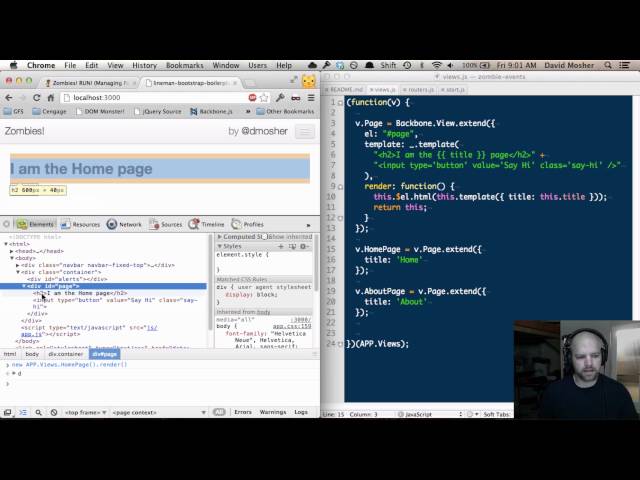Switch to the Network panel
640x480 pixels.
(x=124, y=224)
